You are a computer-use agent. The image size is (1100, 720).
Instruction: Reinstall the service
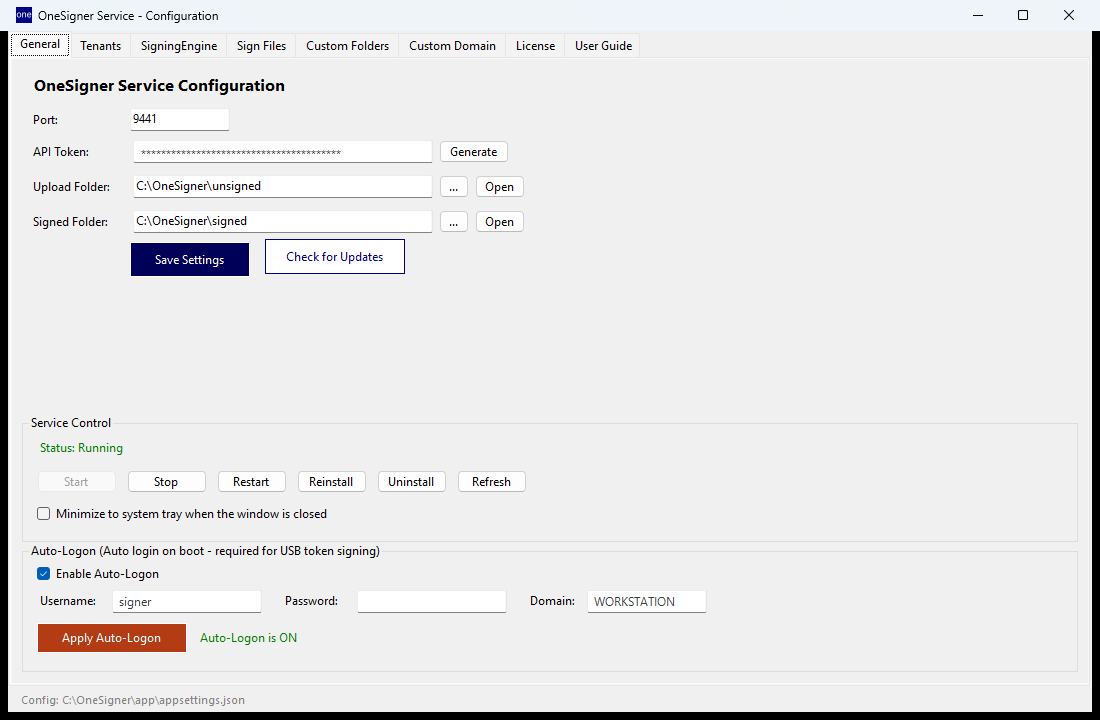[331, 481]
